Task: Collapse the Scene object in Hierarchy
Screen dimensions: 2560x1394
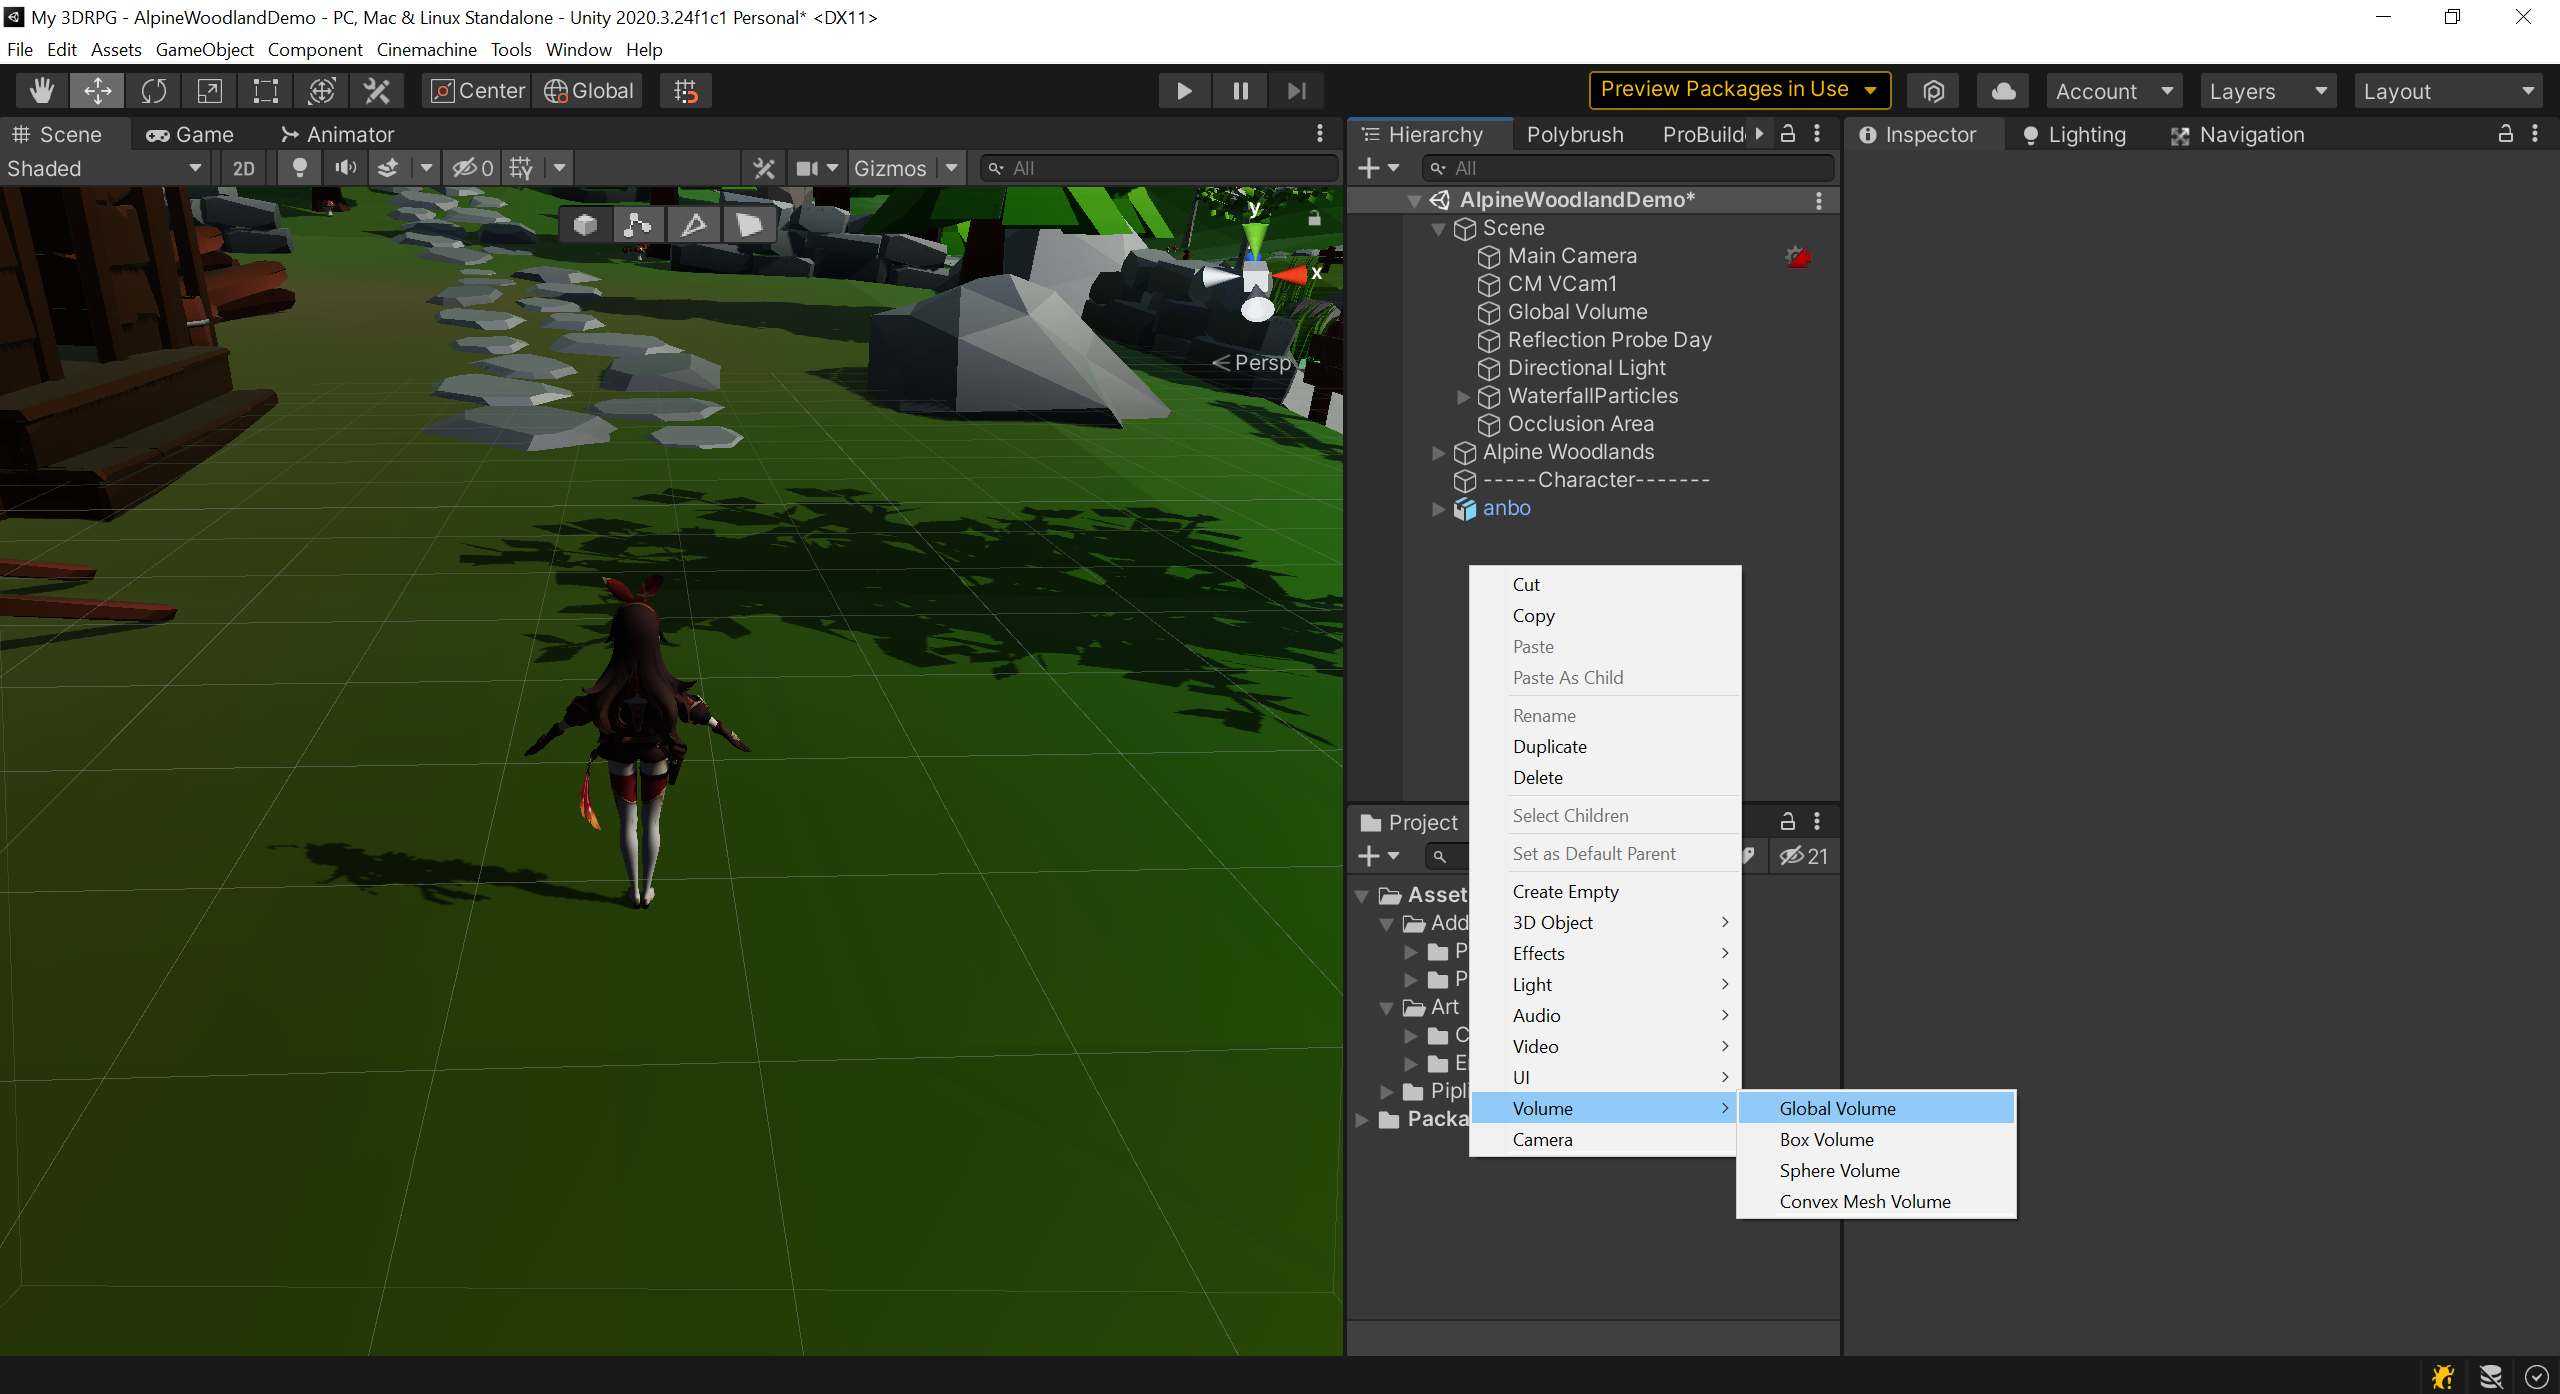Action: click(1439, 229)
